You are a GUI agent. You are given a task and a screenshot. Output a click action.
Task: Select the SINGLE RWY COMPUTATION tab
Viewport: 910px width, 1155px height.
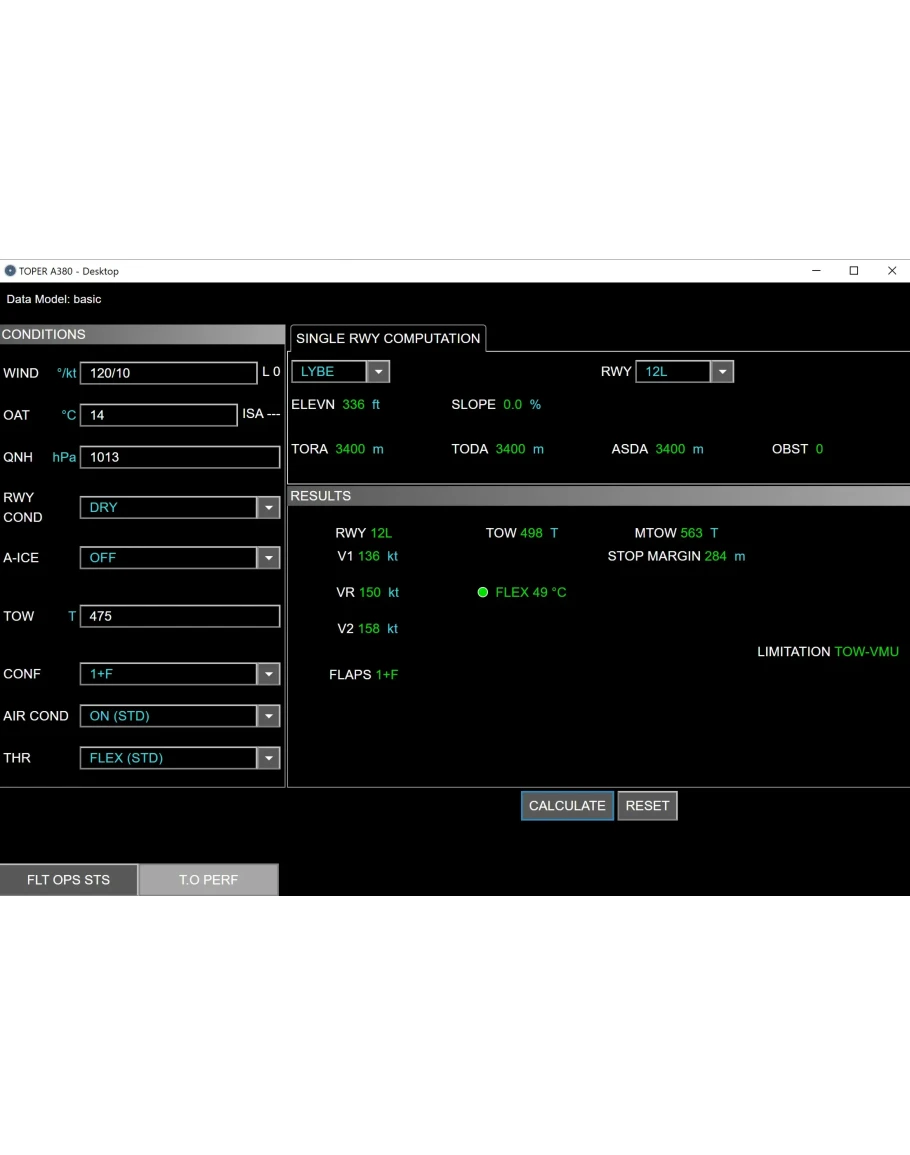[388, 339]
